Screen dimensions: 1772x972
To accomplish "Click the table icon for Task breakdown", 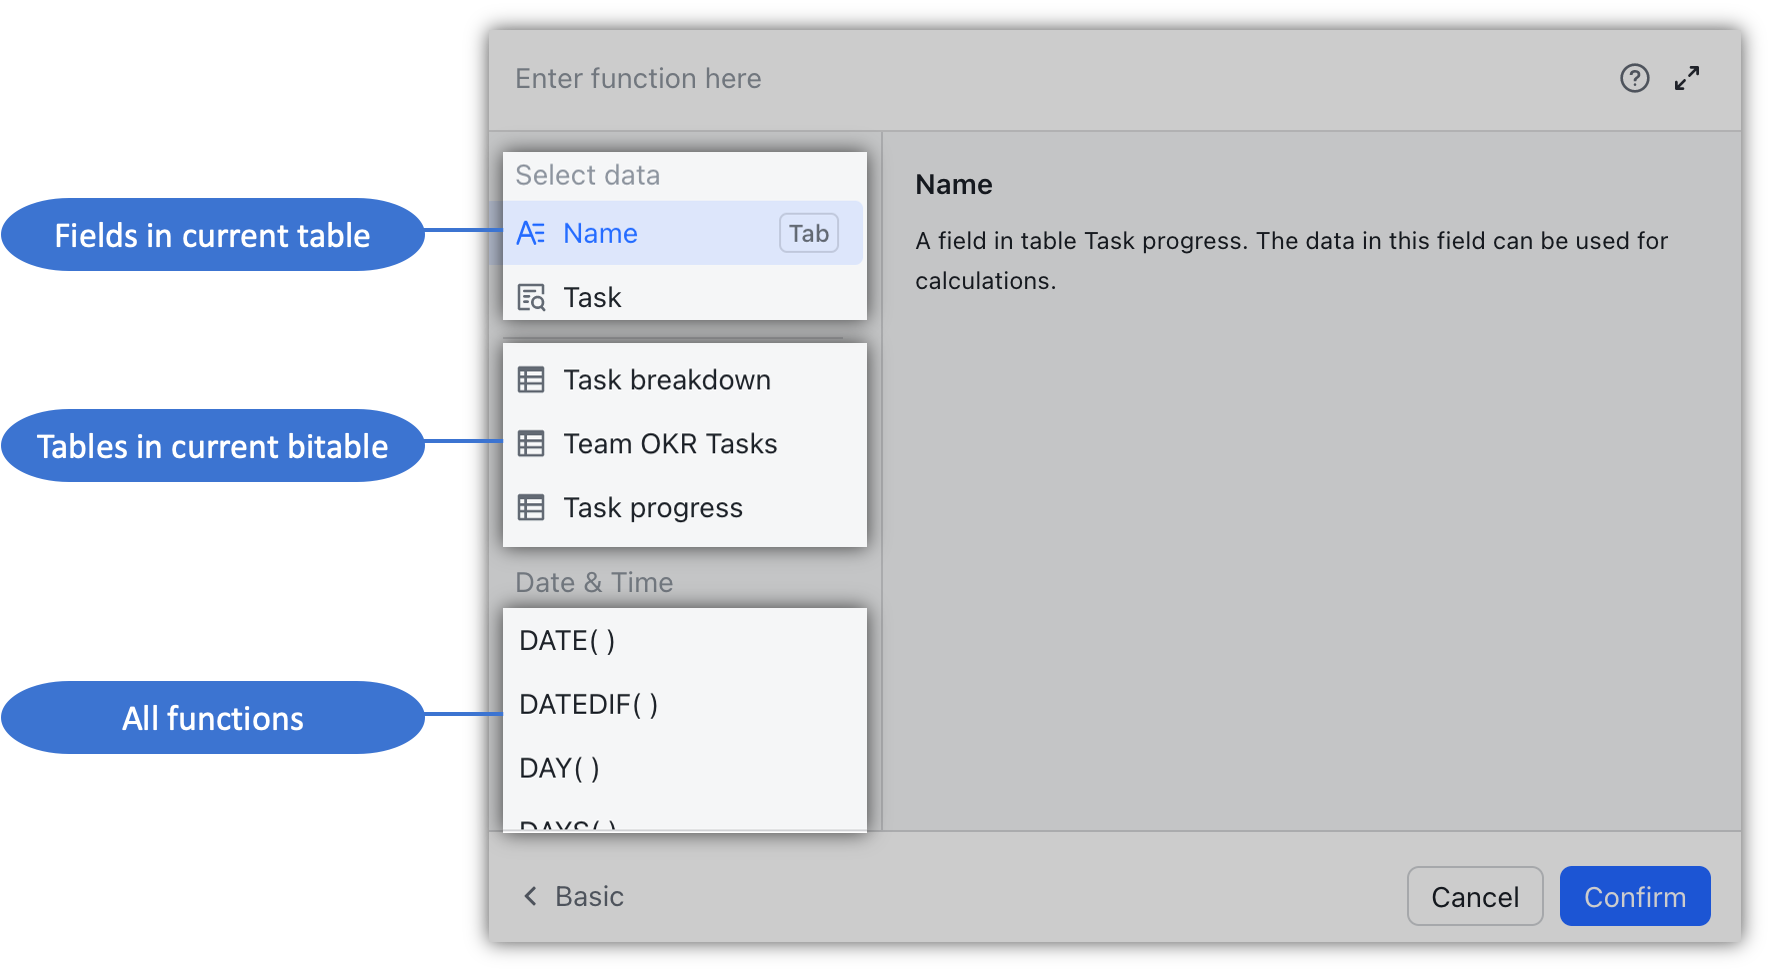I will click(x=531, y=380).
